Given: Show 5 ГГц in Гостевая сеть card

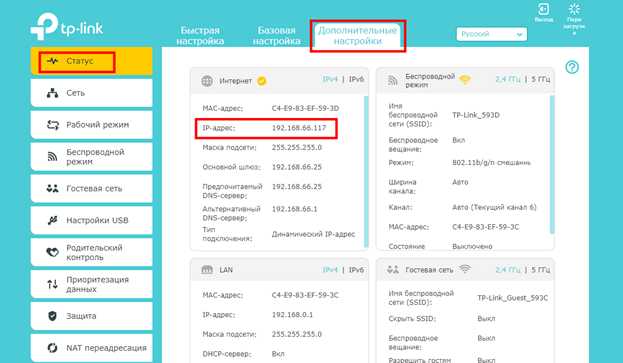Looking at the screenshot, I should click(541, 270).
